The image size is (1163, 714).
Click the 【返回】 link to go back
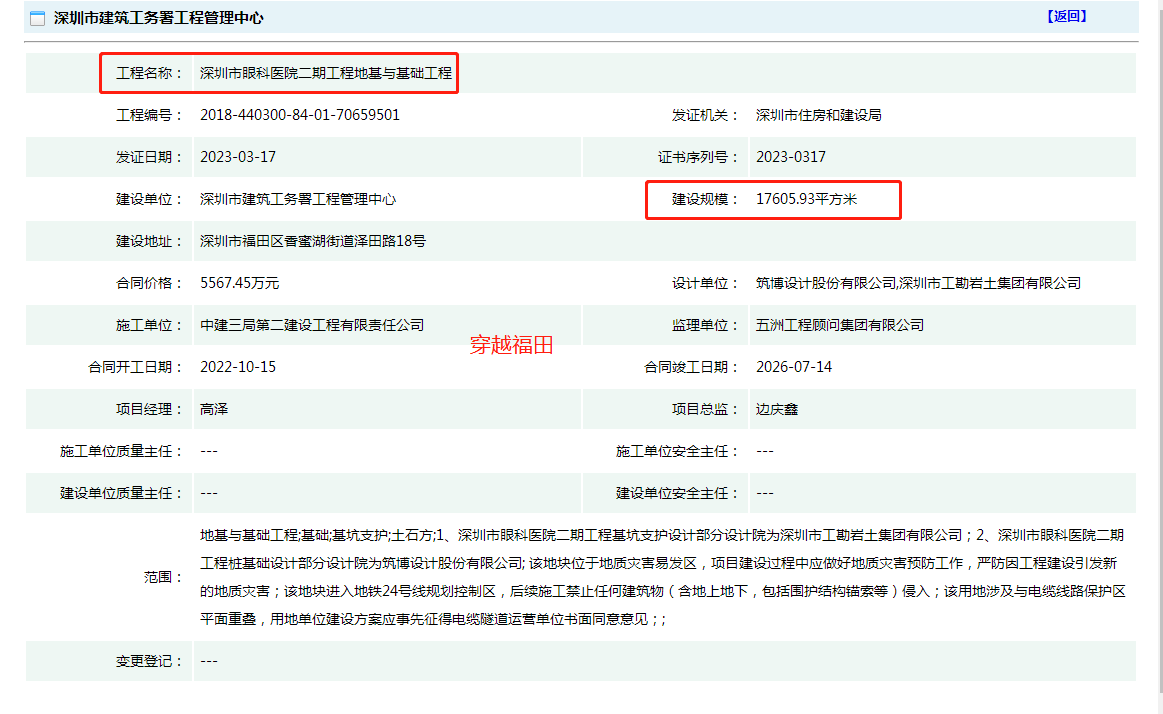[1066, 16]
